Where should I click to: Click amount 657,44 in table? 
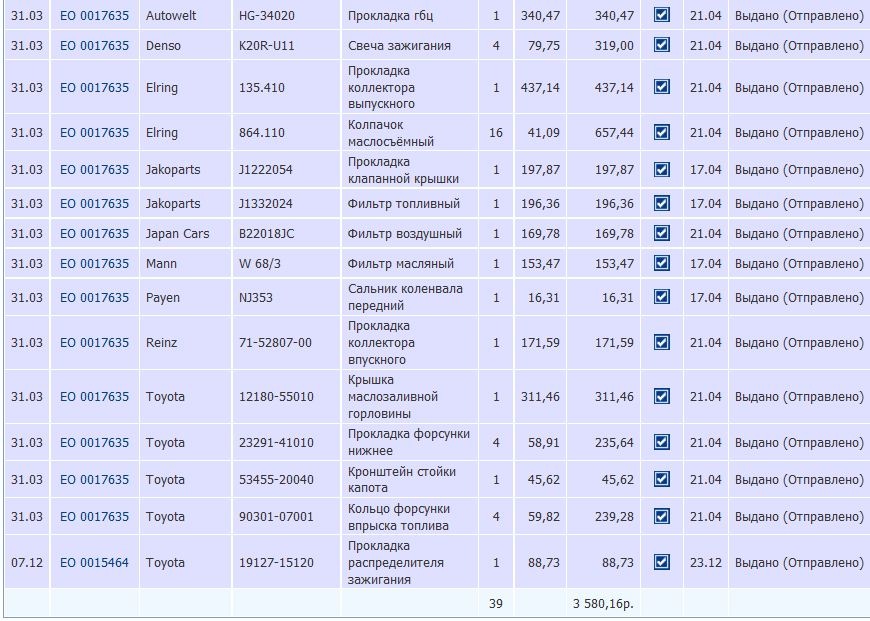point(614,133)
